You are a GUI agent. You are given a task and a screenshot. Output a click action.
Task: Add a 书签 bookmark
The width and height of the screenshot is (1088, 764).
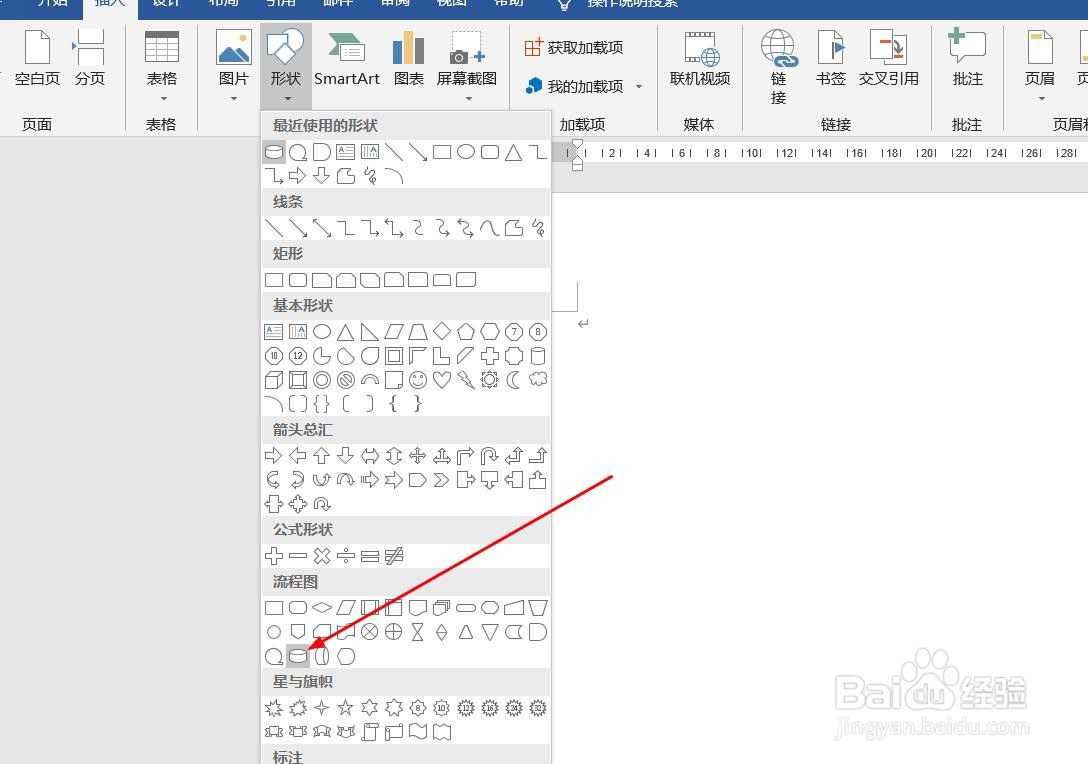pyautogui.click(x=831, y=60)
